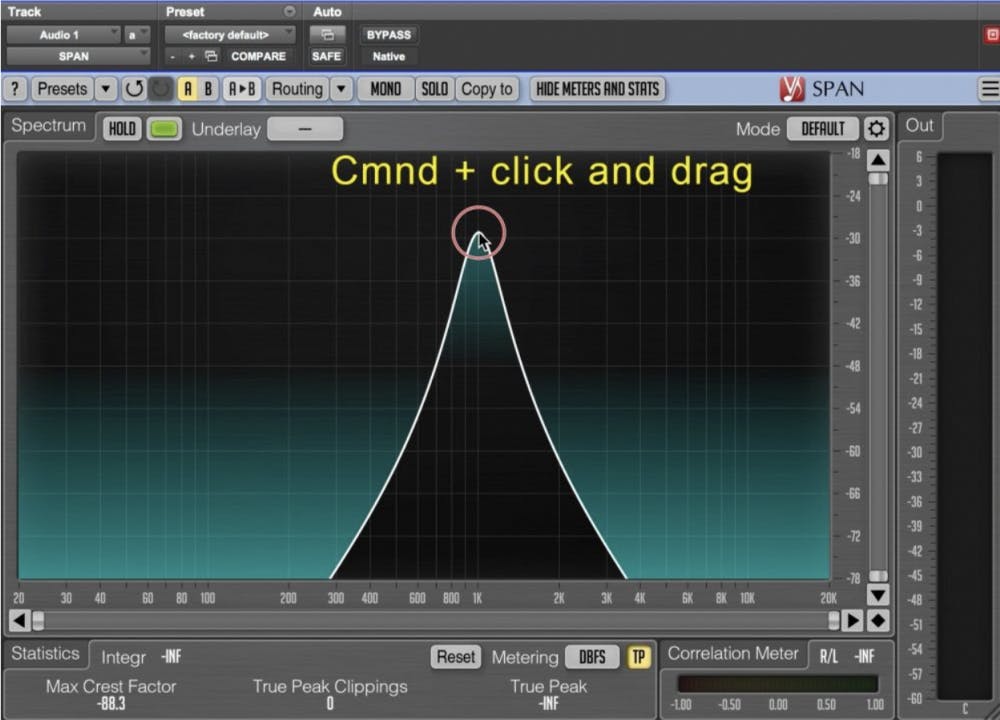Switch to the Statistics tab
Image resolution: width=1000 pixels, height=720 pixels.
click(44, 654)
